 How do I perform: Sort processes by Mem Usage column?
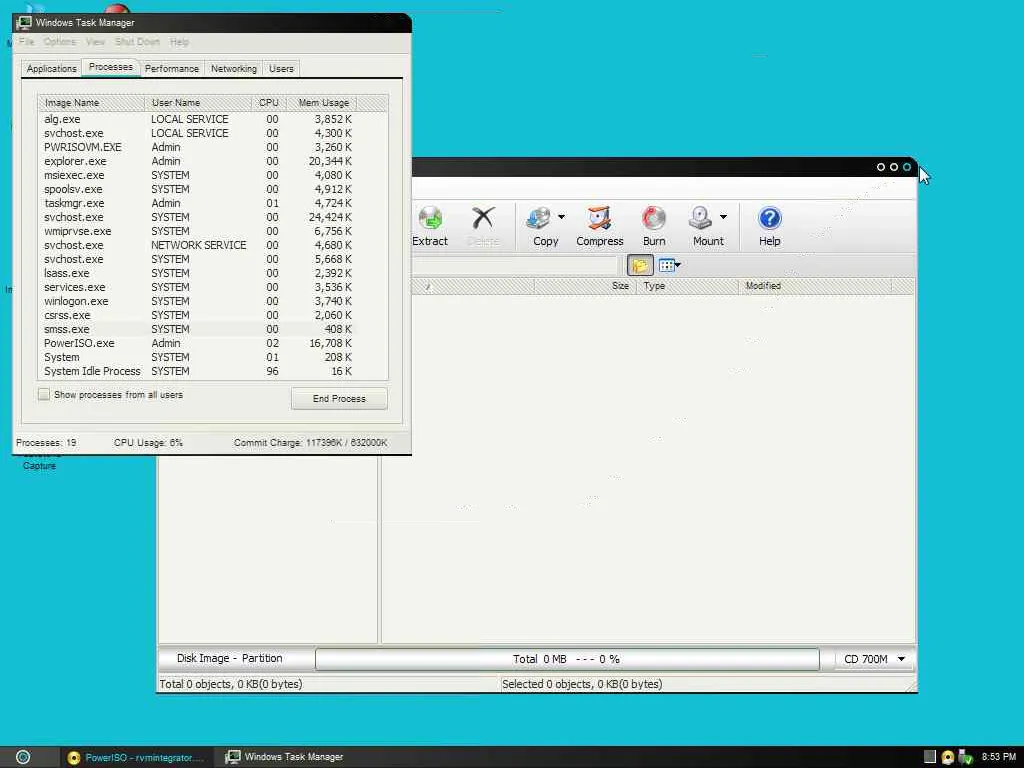(323, 103)
